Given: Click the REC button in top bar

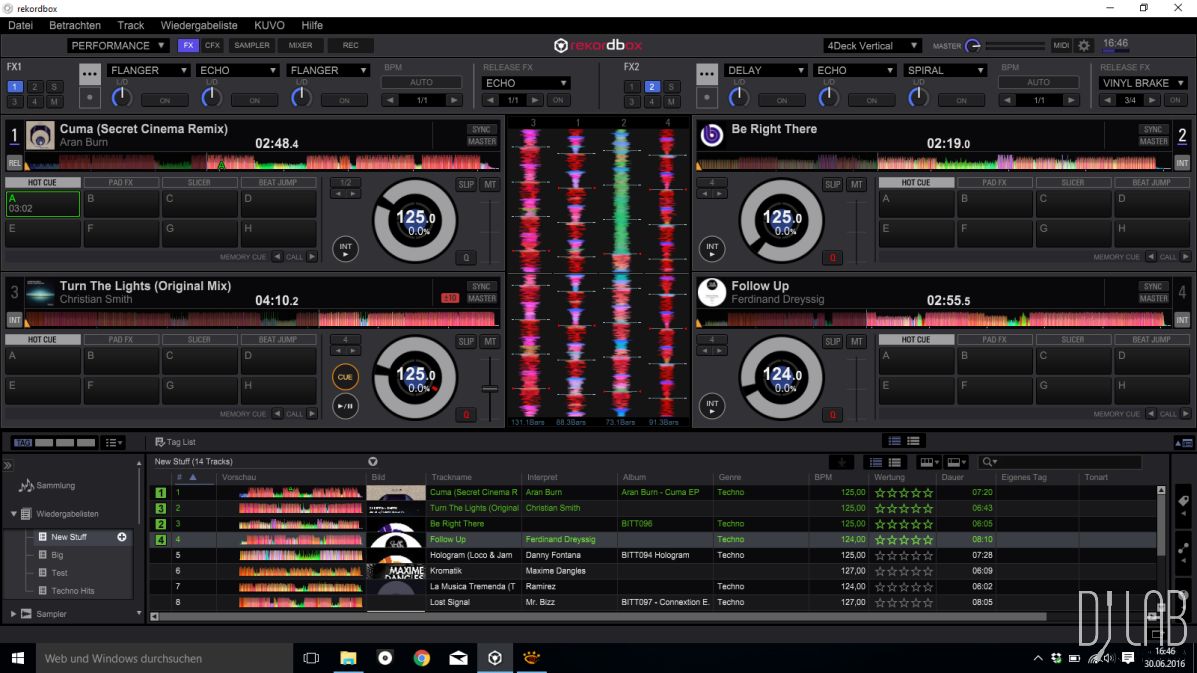Looking at the screenshot, I should pos(350,46).
